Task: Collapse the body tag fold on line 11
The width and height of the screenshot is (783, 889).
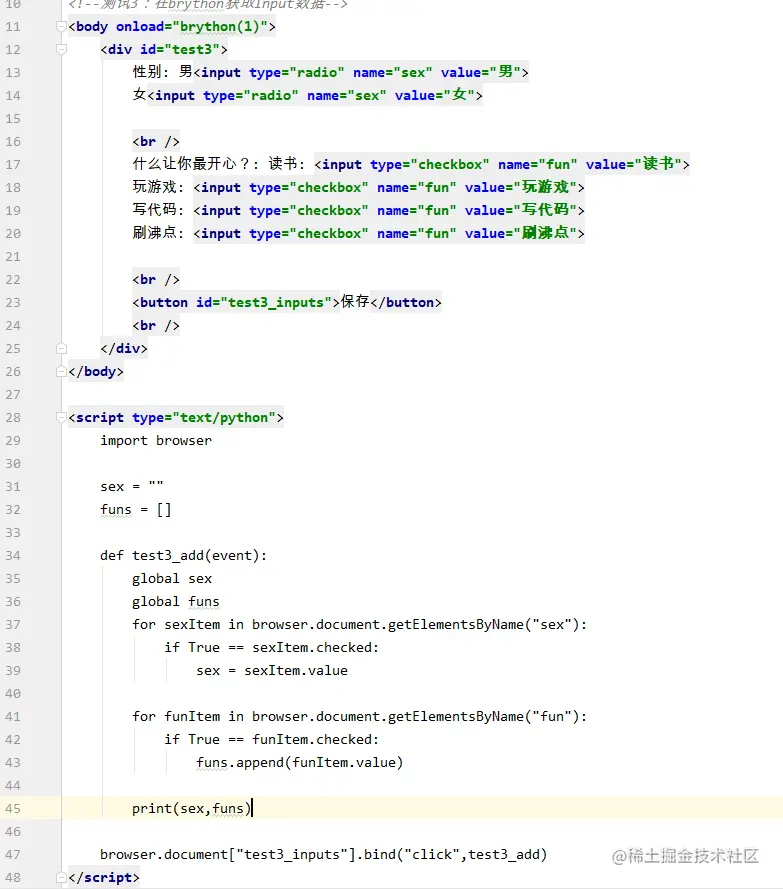Action: pos(61,27)
